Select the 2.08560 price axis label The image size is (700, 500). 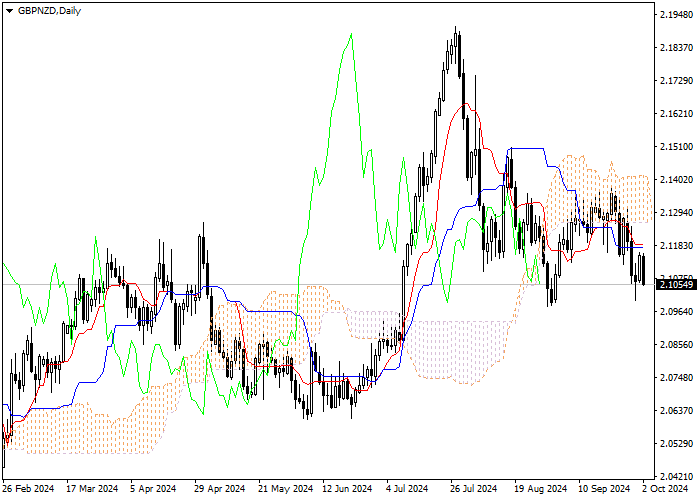tap(676, 345)
